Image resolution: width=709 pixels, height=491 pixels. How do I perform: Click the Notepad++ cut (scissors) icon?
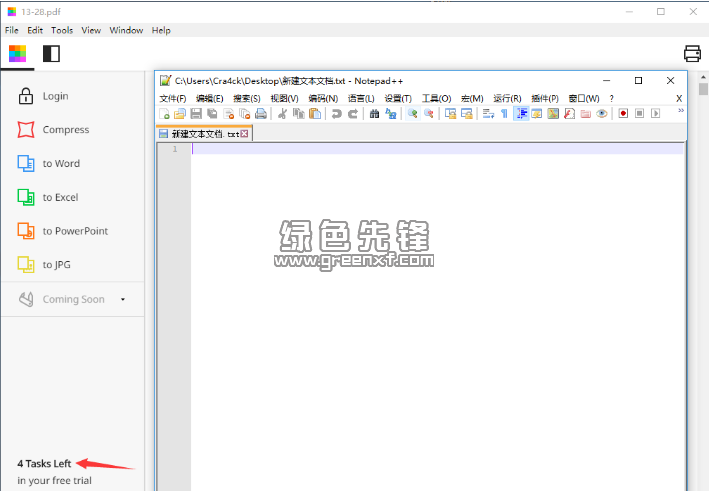coord(283,114)
